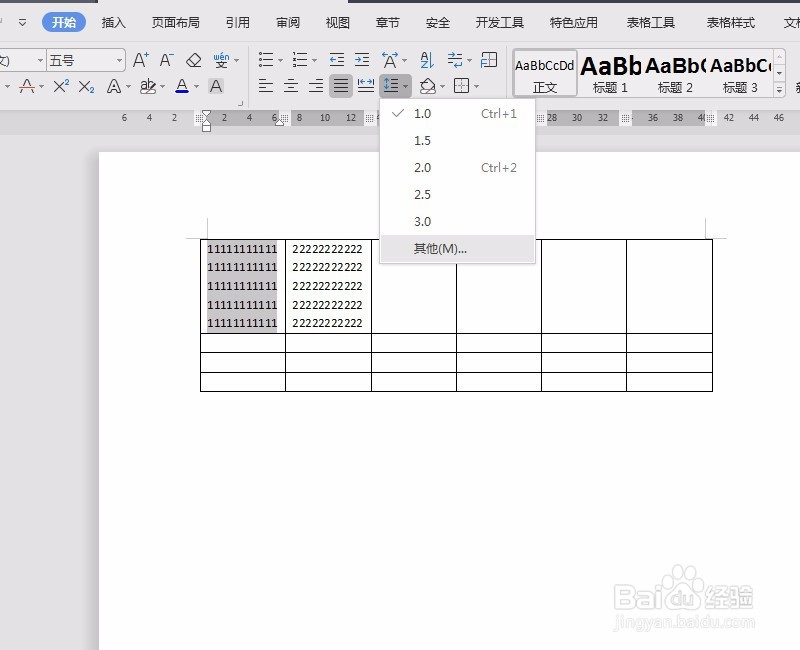
Task: Open the 页面布局 tab
Action: [x=176, y=22]
